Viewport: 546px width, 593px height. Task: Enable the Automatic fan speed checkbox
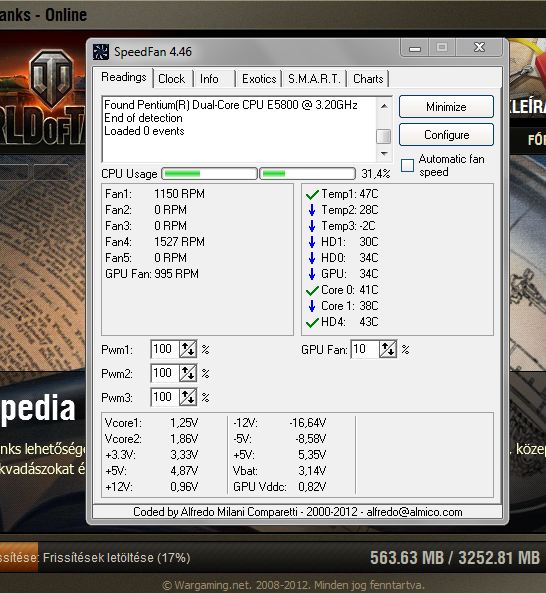(x=407, y=165)
